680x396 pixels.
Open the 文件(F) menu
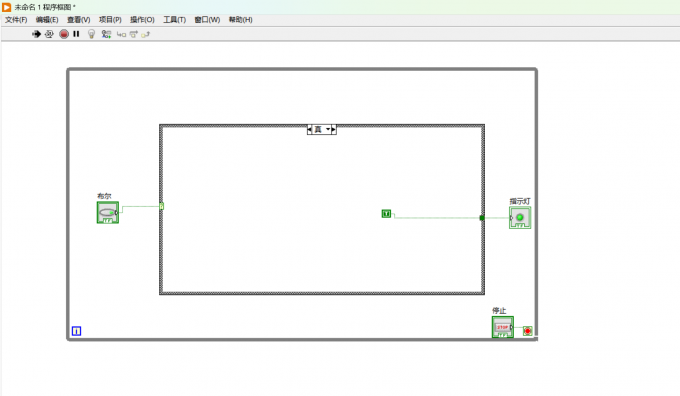click(x=16, y=20)
